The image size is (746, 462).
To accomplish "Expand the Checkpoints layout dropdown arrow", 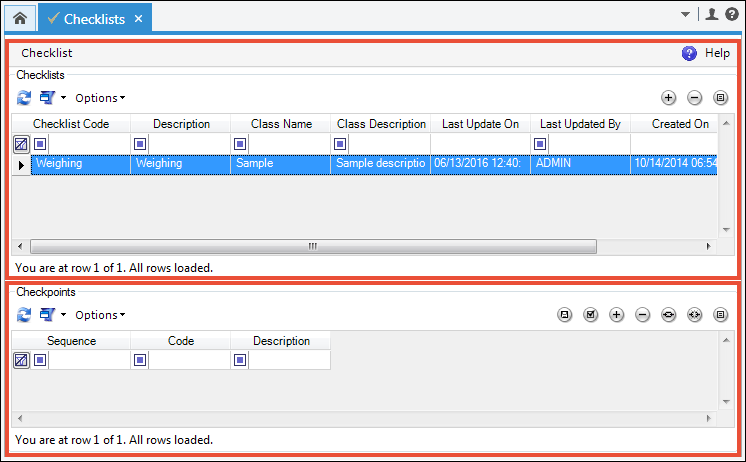I will pos(63,315).
